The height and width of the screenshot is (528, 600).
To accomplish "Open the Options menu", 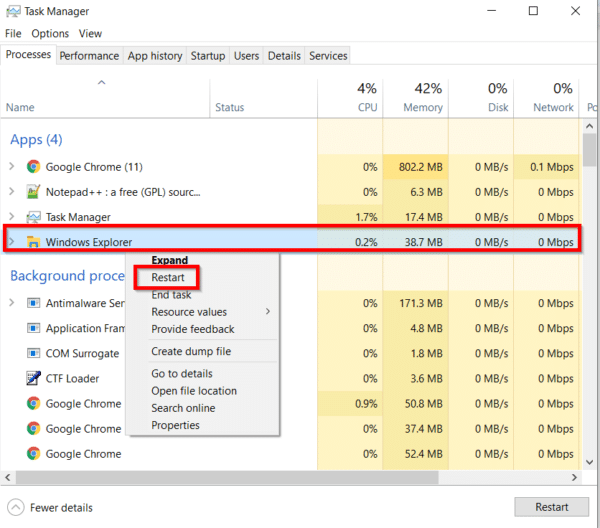I will click(50, 34).
